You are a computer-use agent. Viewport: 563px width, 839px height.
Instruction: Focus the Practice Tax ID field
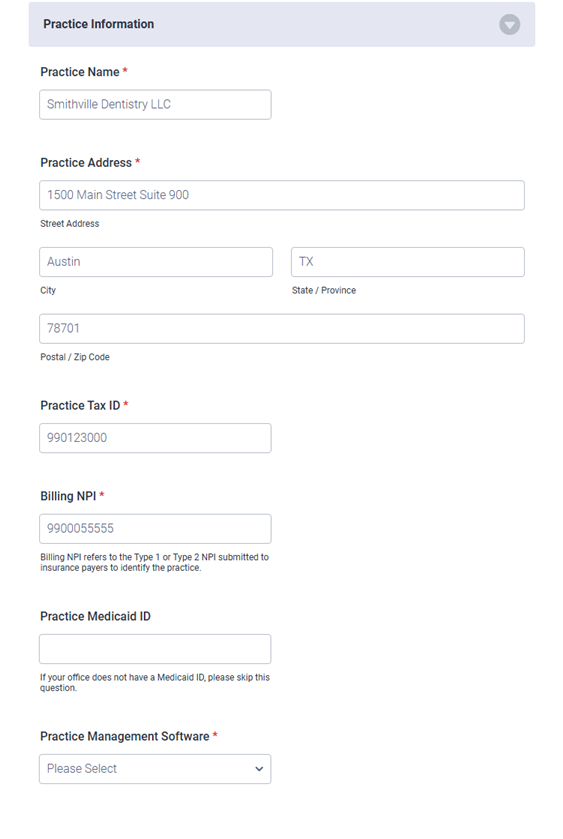click(155, 438)
